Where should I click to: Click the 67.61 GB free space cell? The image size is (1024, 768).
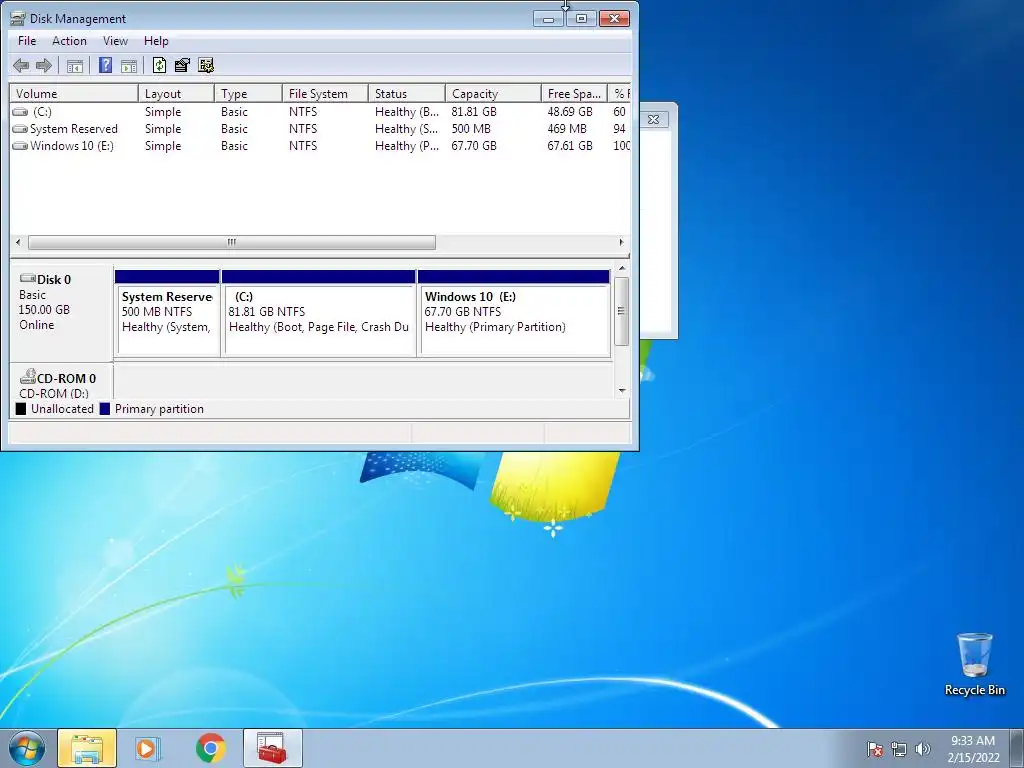(x=569, y=146)
